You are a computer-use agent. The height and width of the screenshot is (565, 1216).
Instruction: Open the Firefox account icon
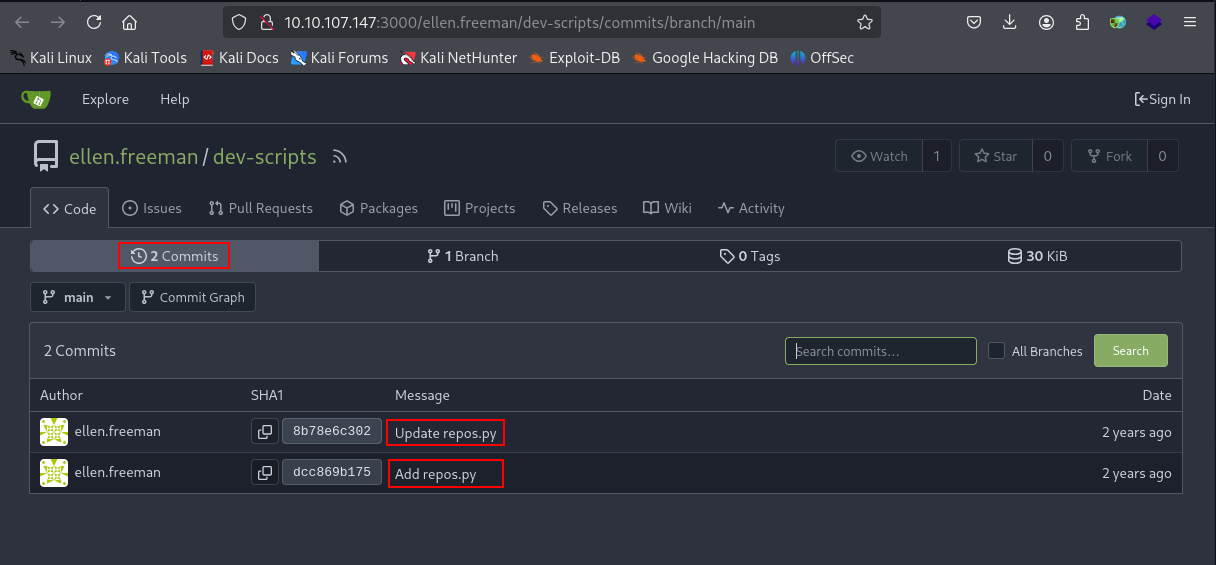click(1046, 22)
